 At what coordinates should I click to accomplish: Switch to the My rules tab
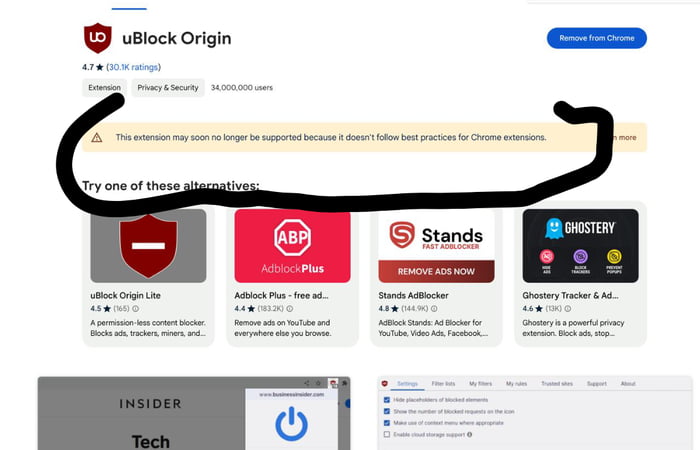click(x=517, y=383)
